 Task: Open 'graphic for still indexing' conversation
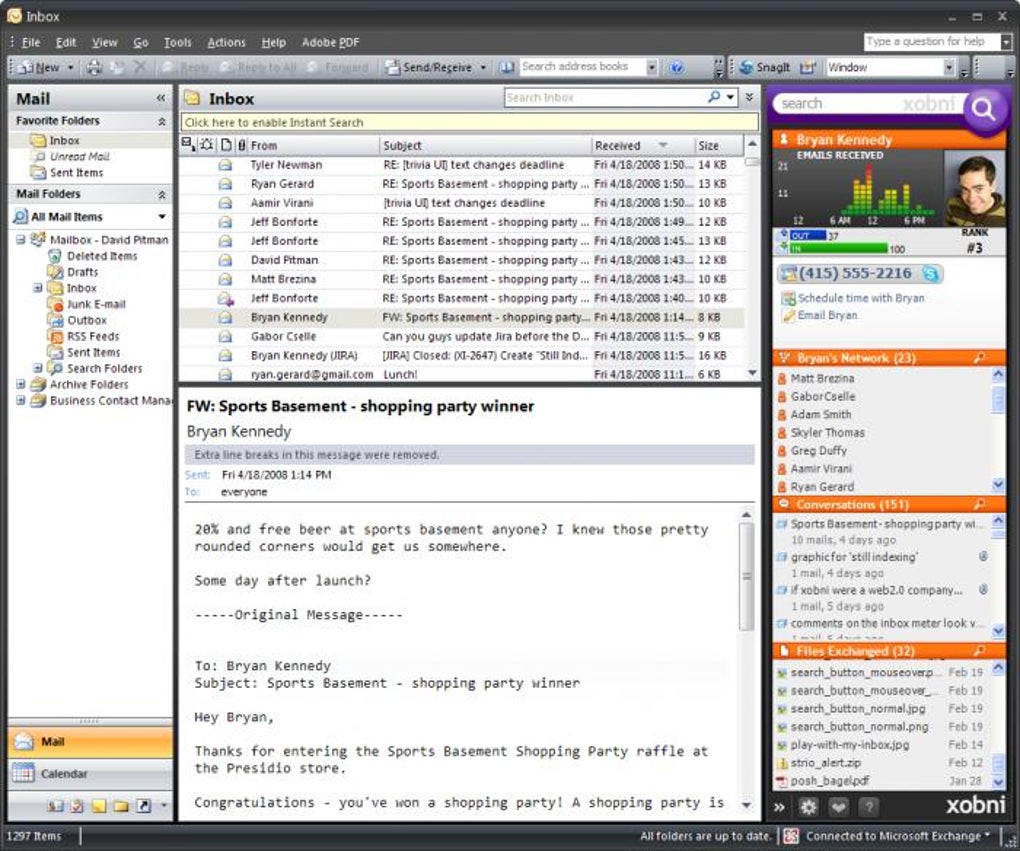854,557
